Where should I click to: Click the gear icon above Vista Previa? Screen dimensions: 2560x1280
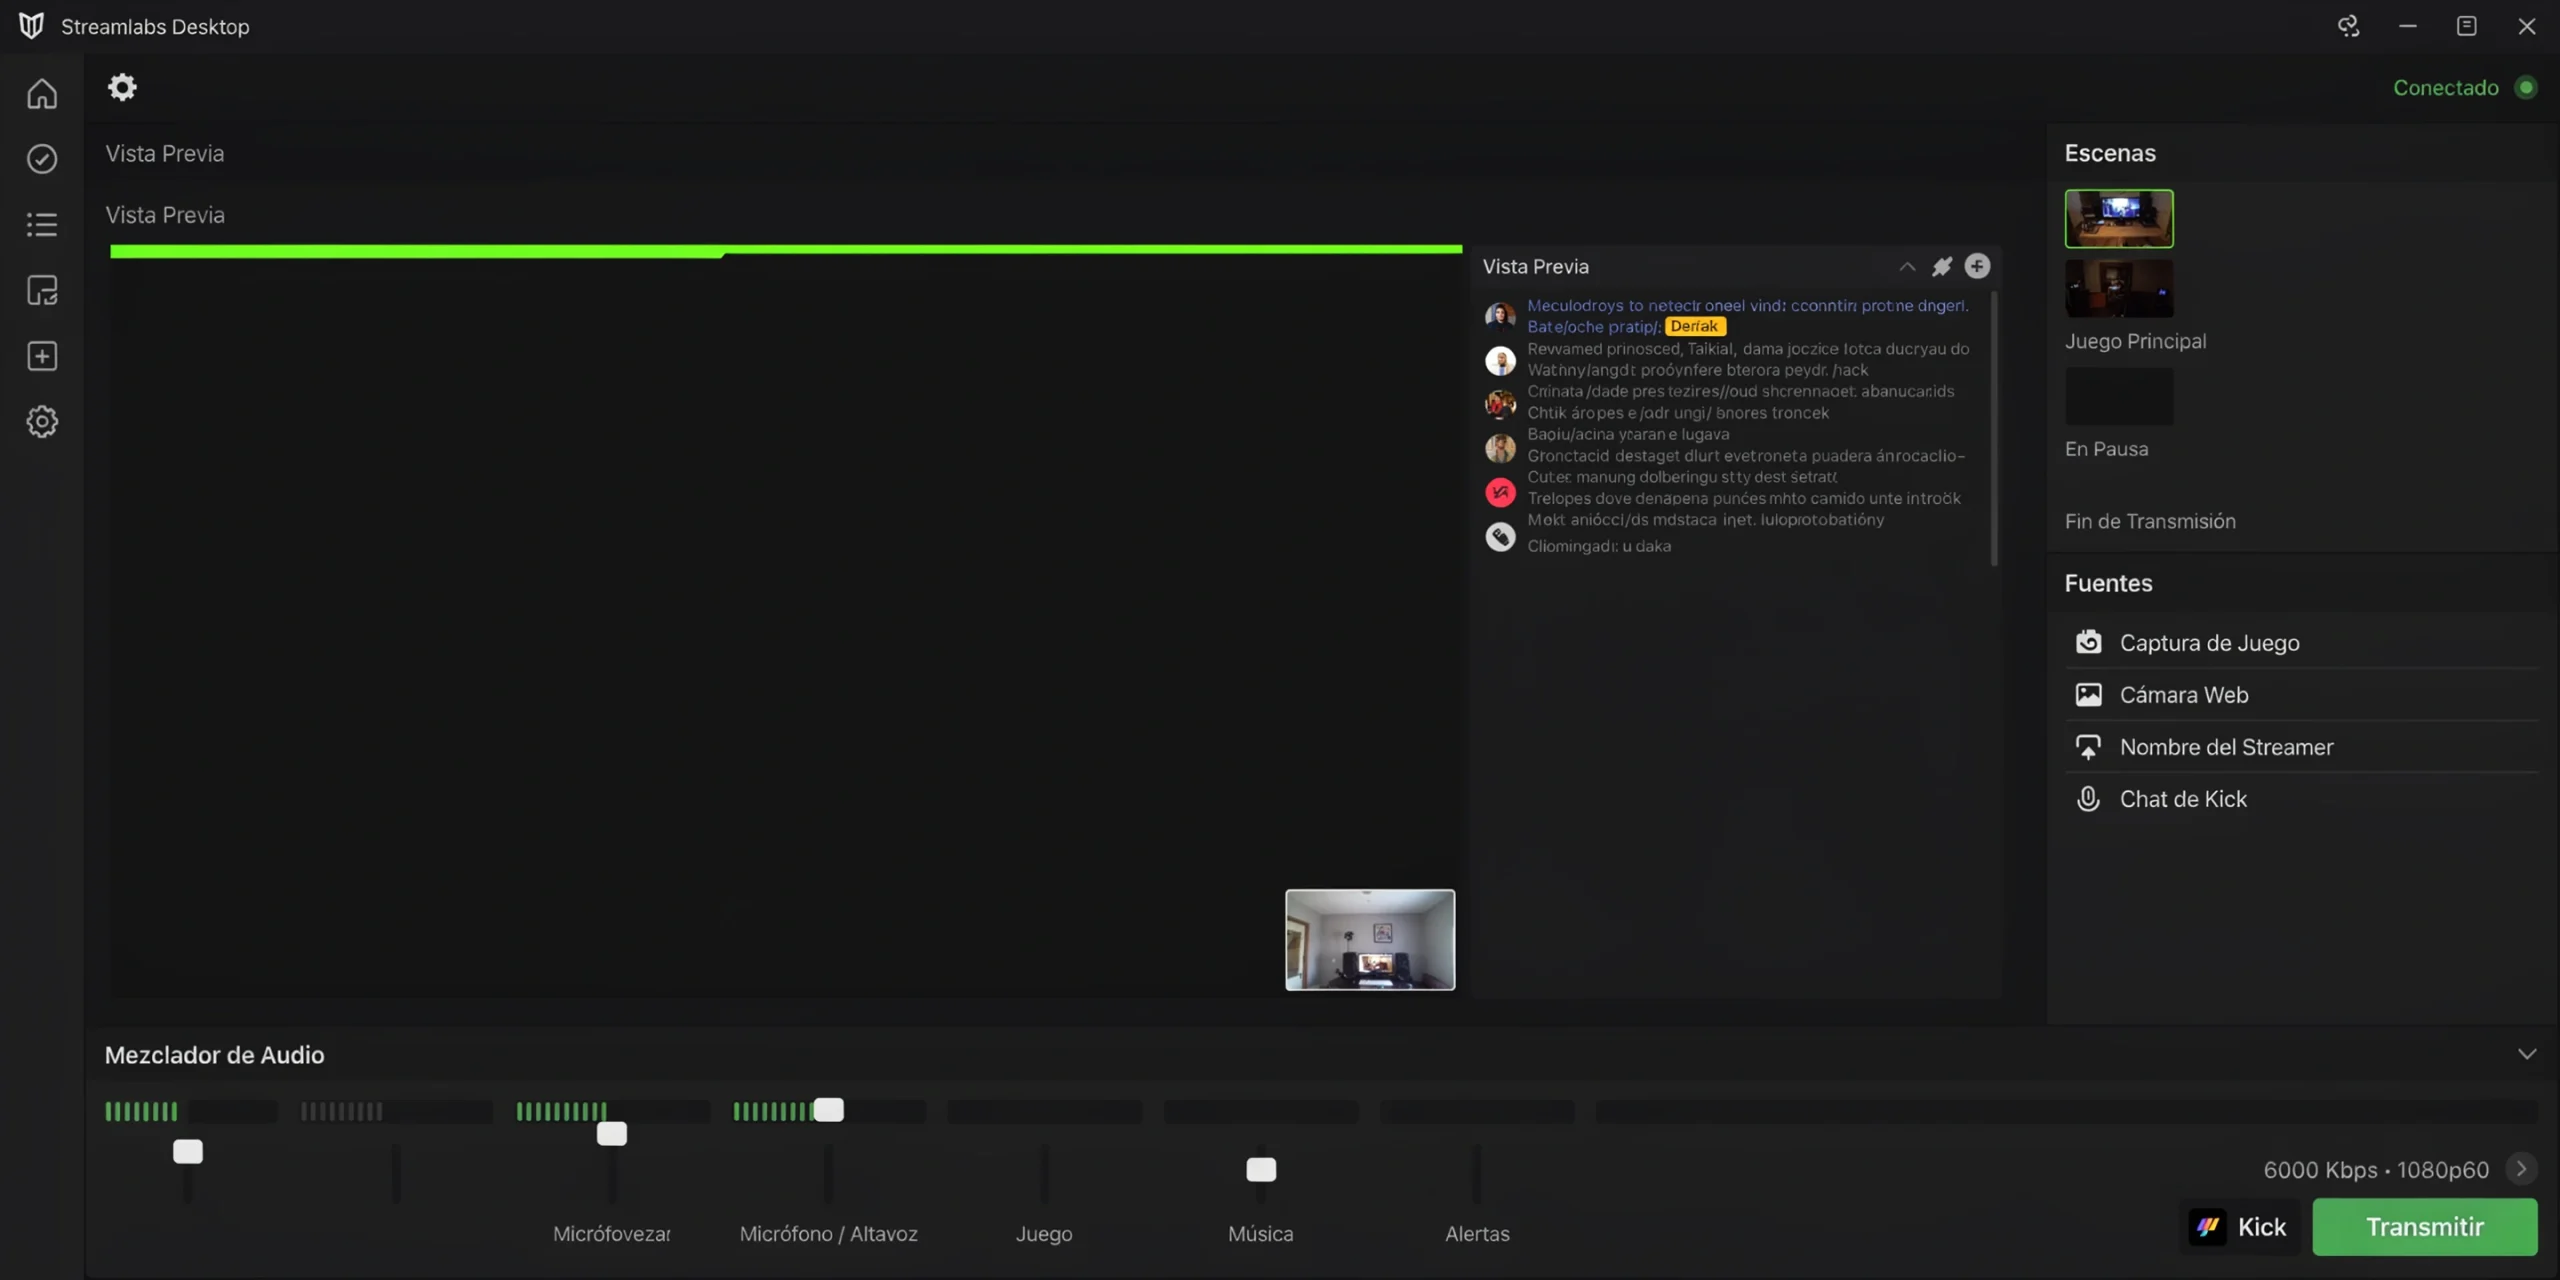[122, 87]
